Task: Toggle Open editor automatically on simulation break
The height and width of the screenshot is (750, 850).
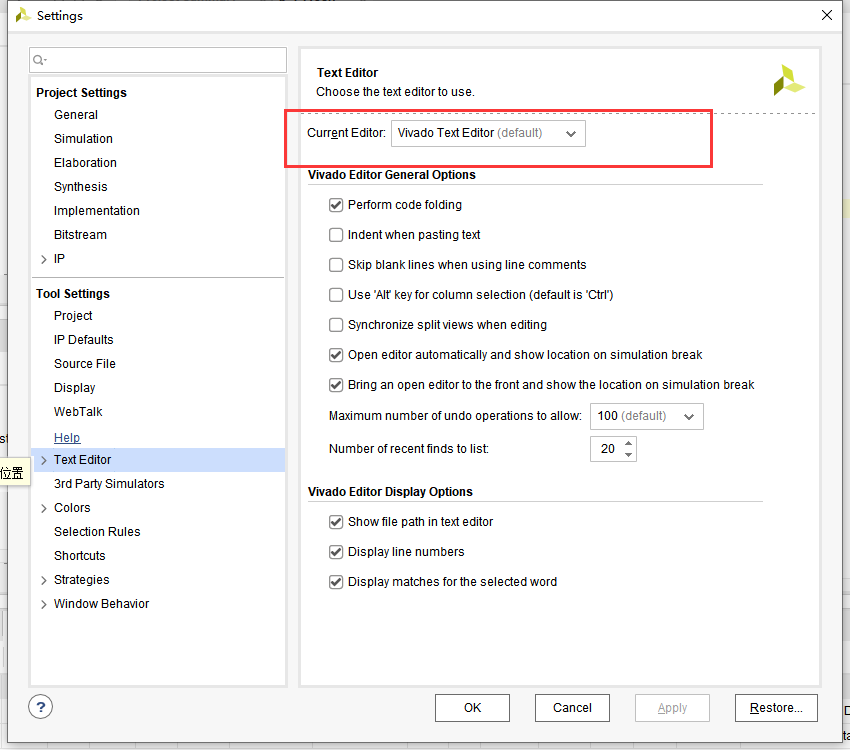Action: [x=336, y=355]
